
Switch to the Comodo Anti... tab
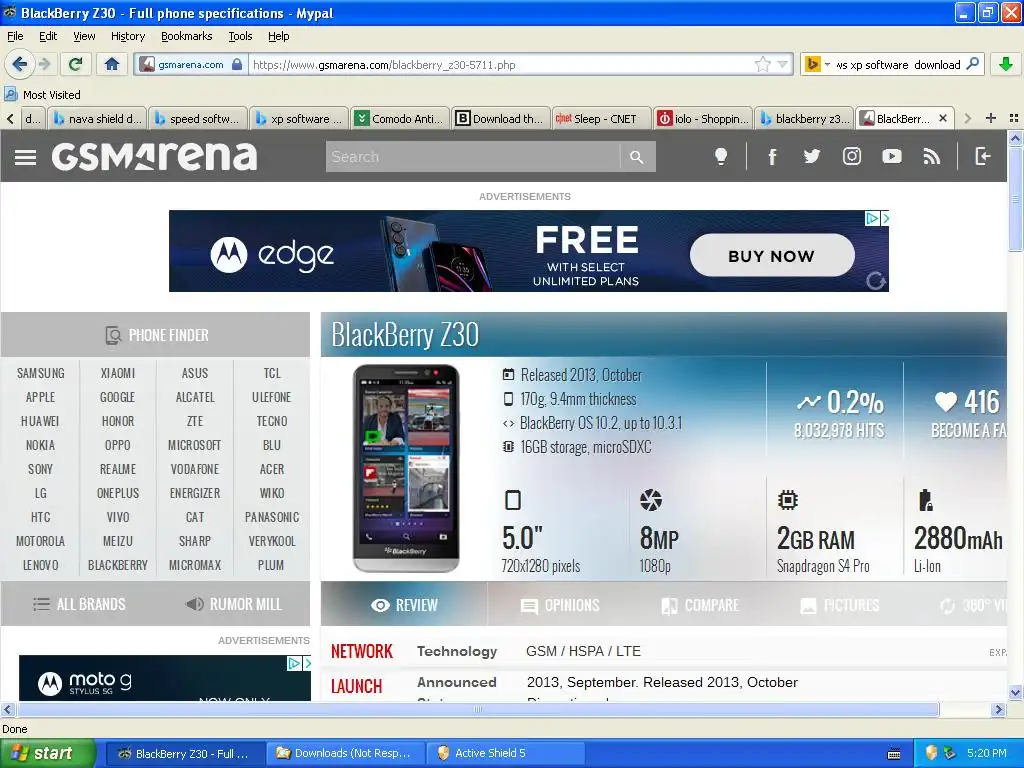pos(400,118)
